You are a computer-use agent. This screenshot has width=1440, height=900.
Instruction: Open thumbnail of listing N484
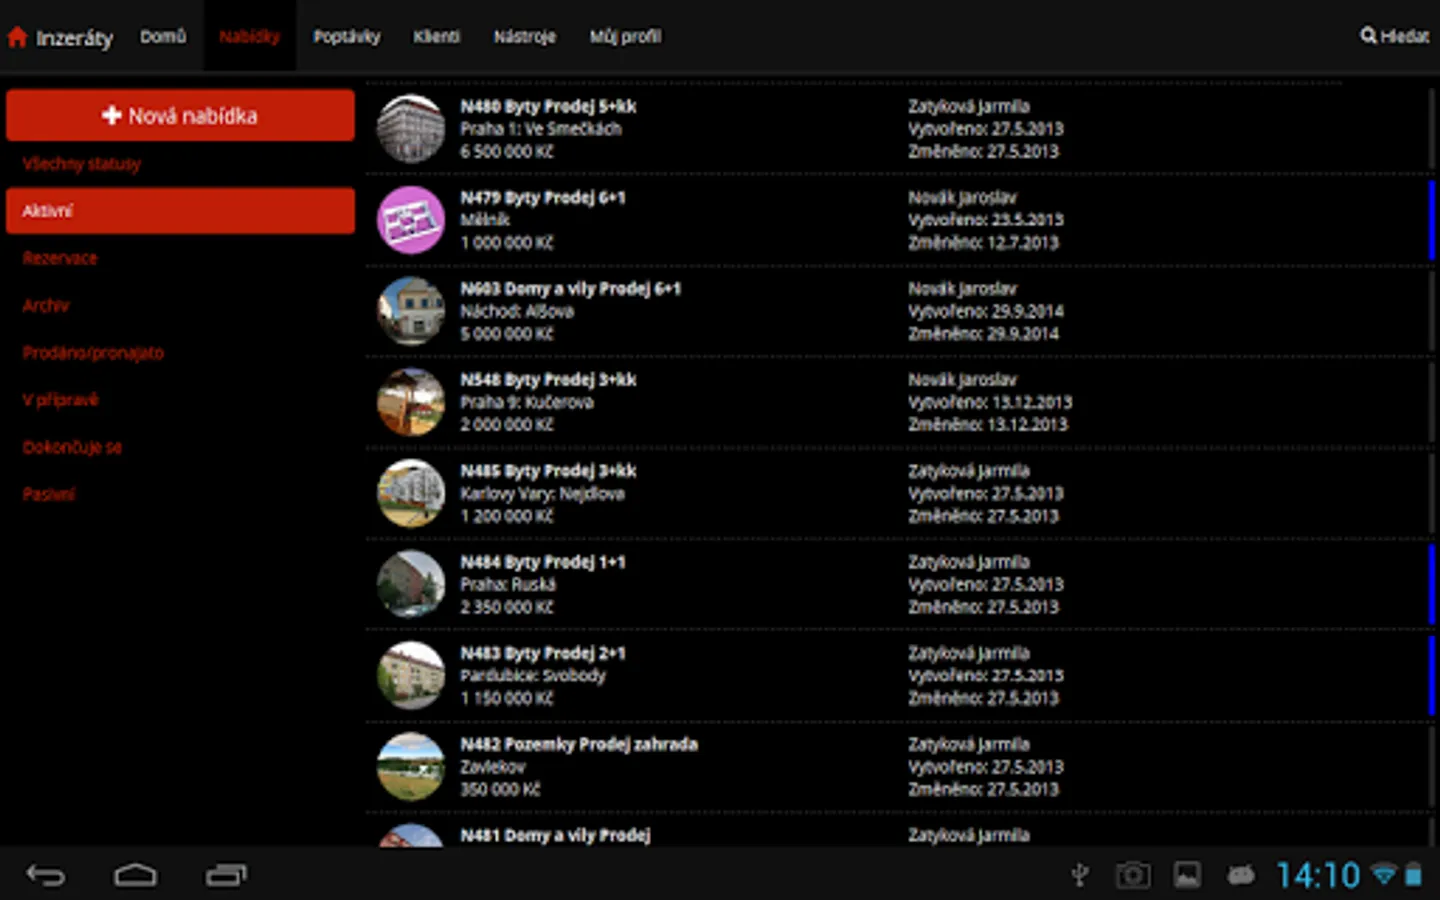(411, 584)
